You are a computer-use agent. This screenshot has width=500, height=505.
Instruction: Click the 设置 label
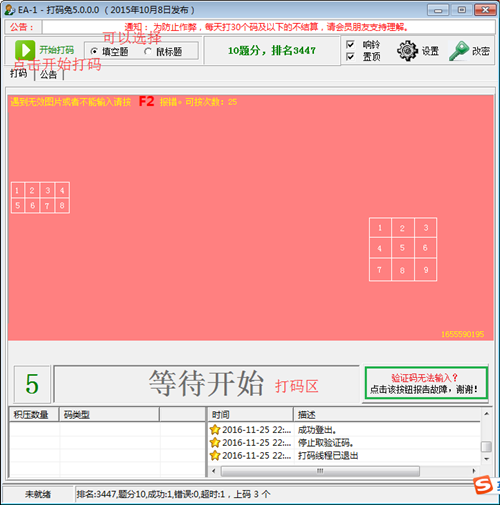[430, 51]
